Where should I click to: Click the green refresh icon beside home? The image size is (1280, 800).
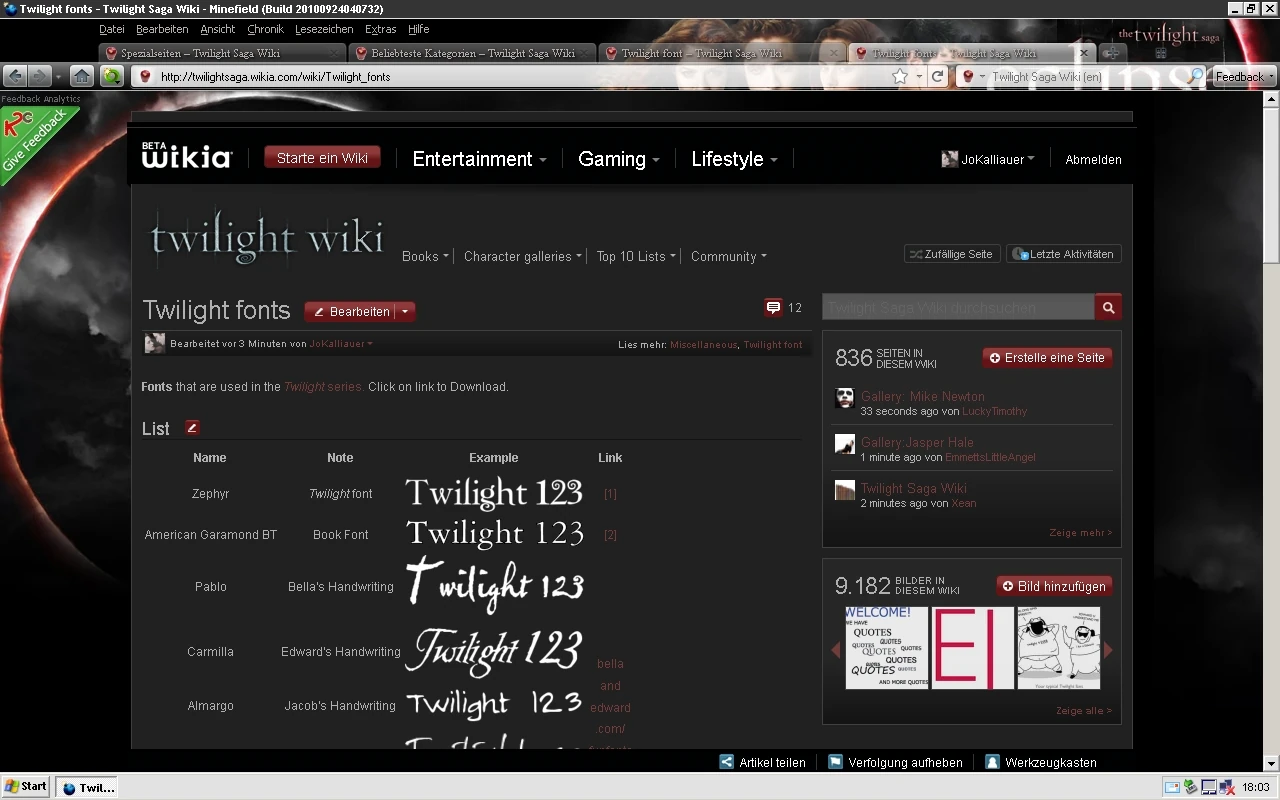tap(111, 76)
